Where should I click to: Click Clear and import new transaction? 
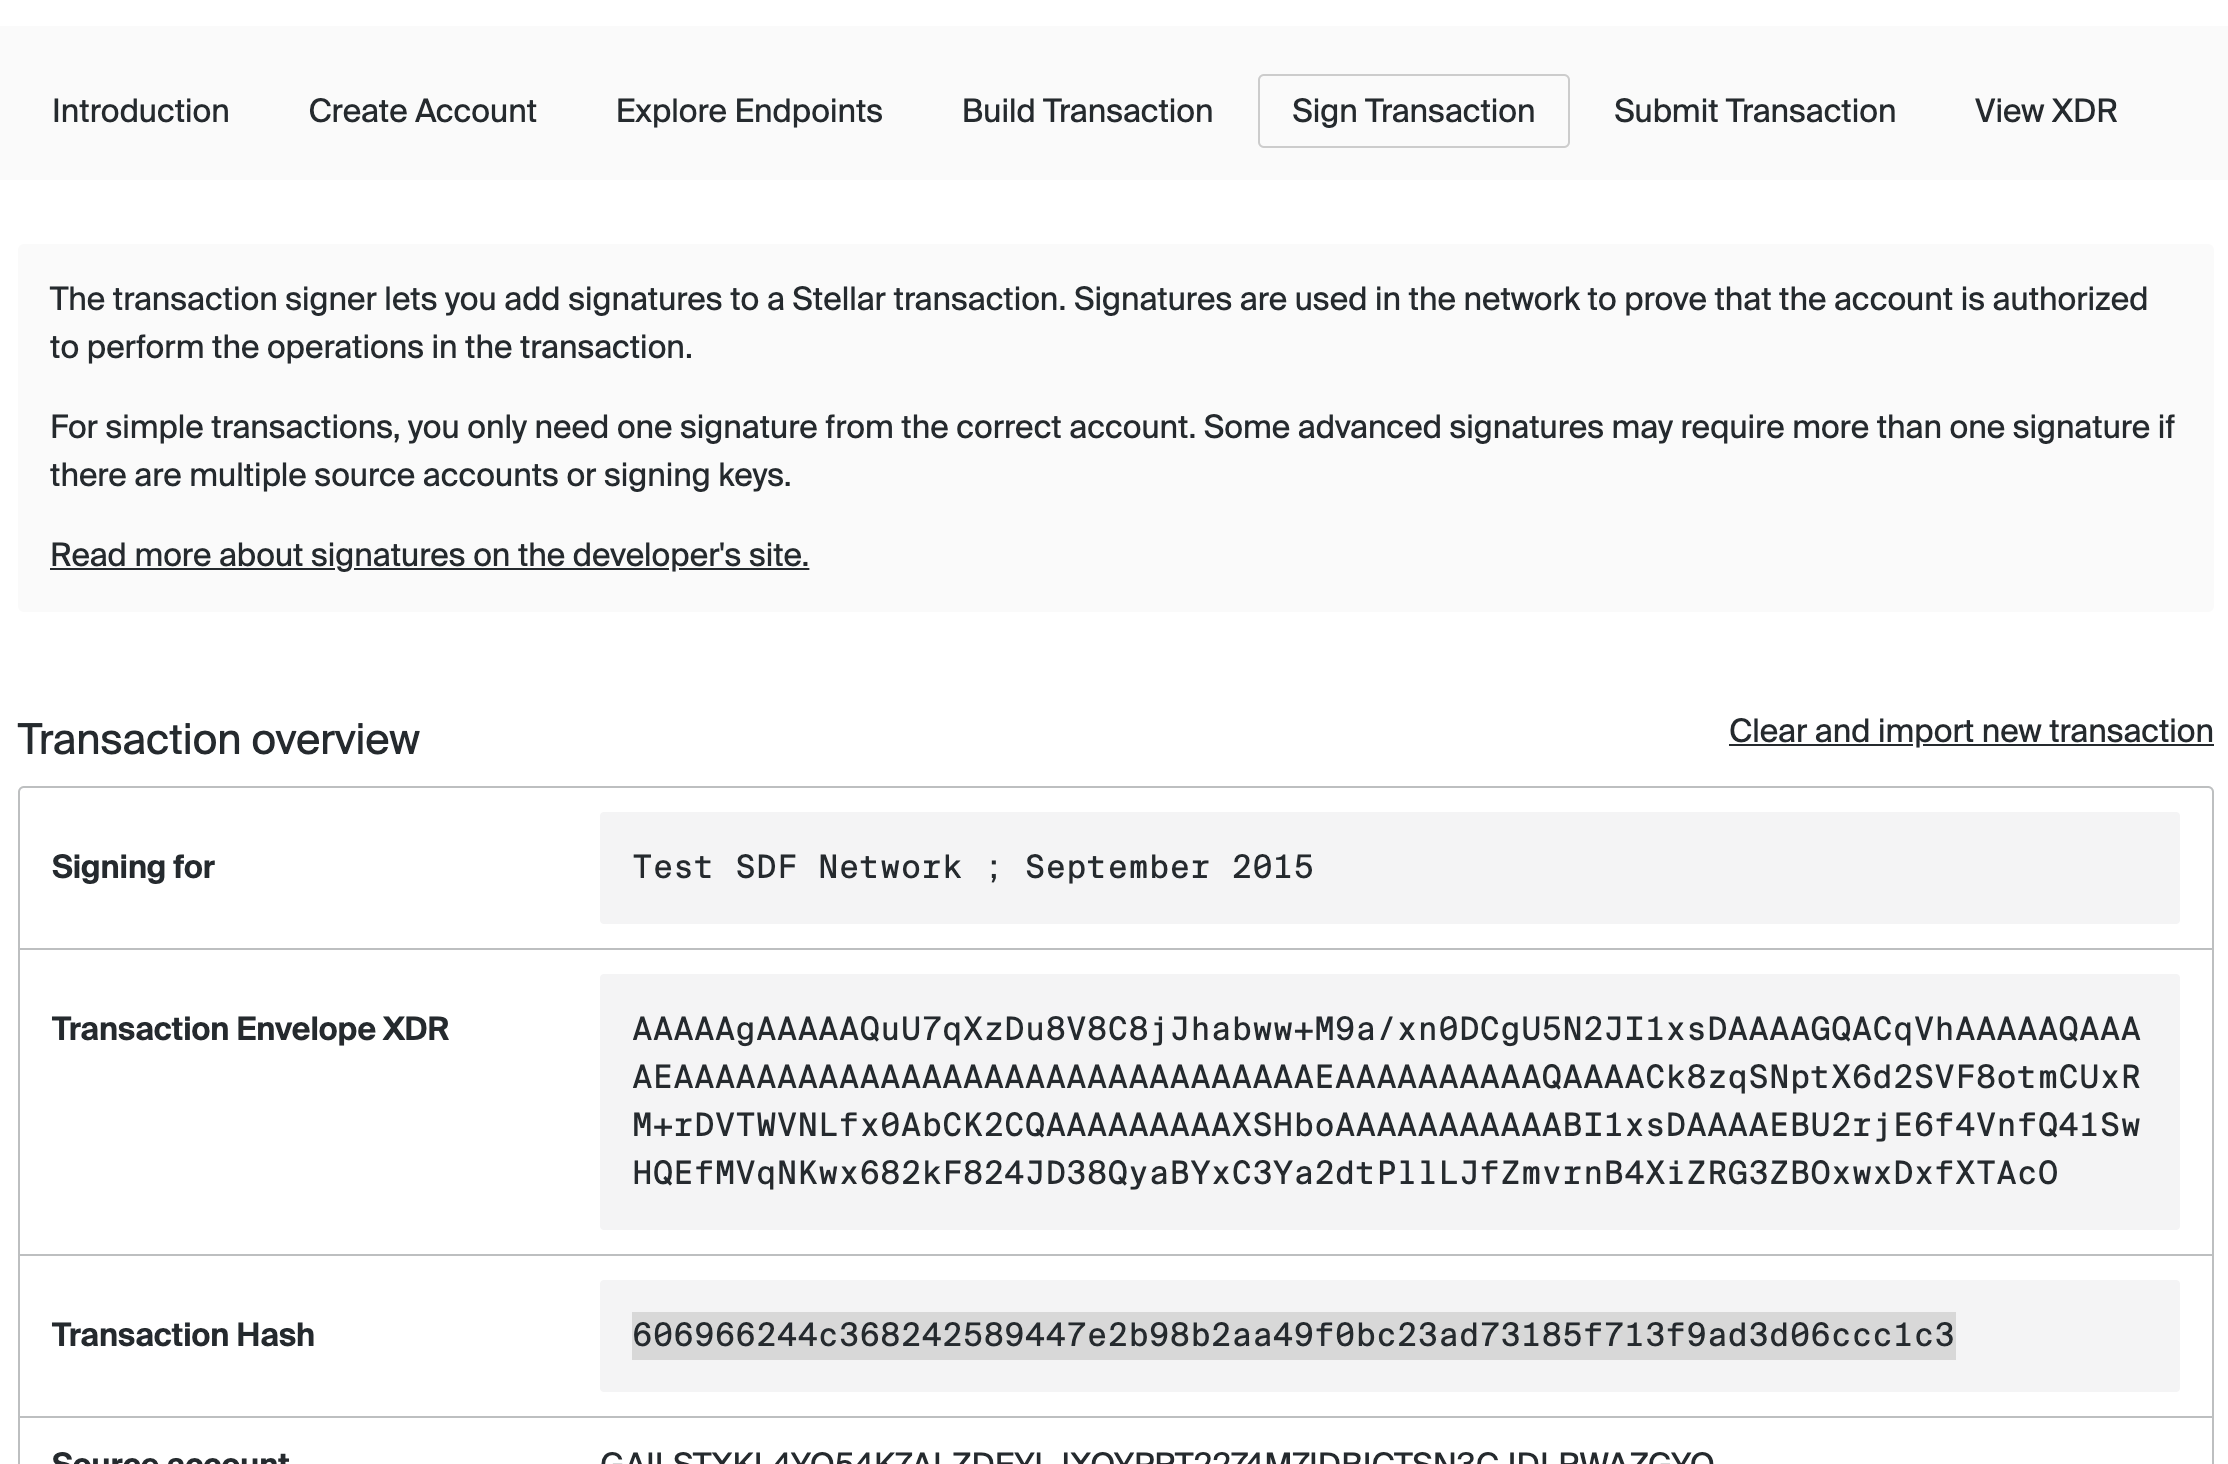click(1970, 731)
